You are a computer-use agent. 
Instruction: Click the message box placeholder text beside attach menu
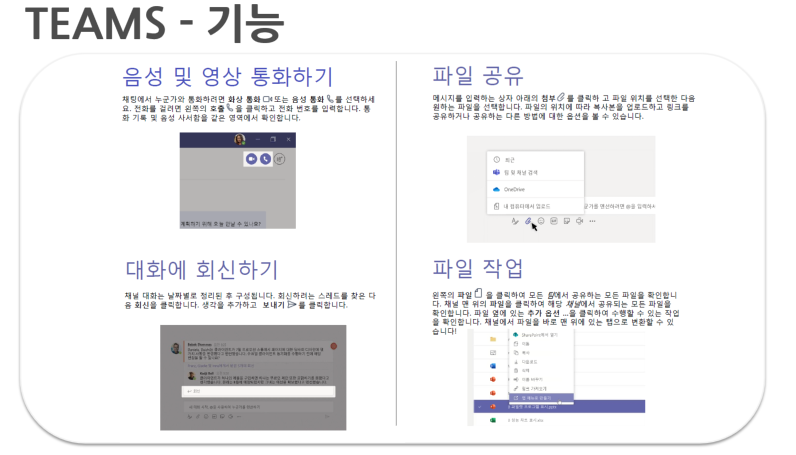619,206
